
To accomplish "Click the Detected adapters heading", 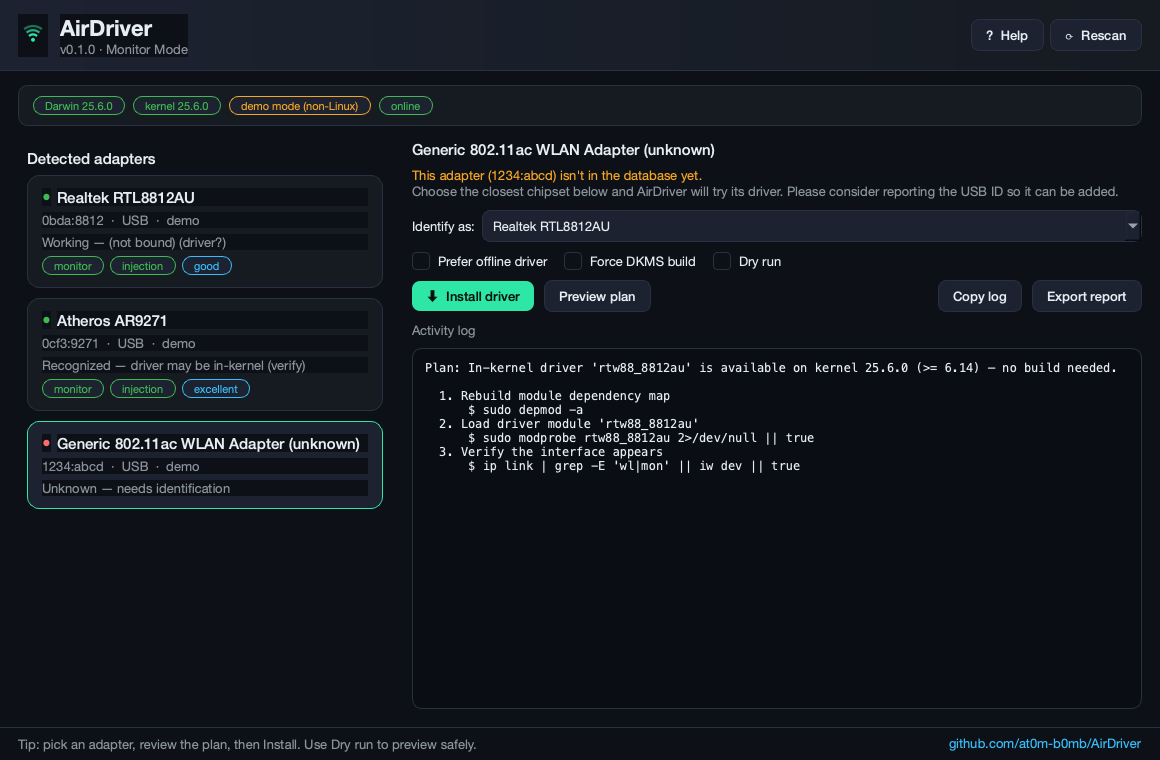I will coord(91,158).
